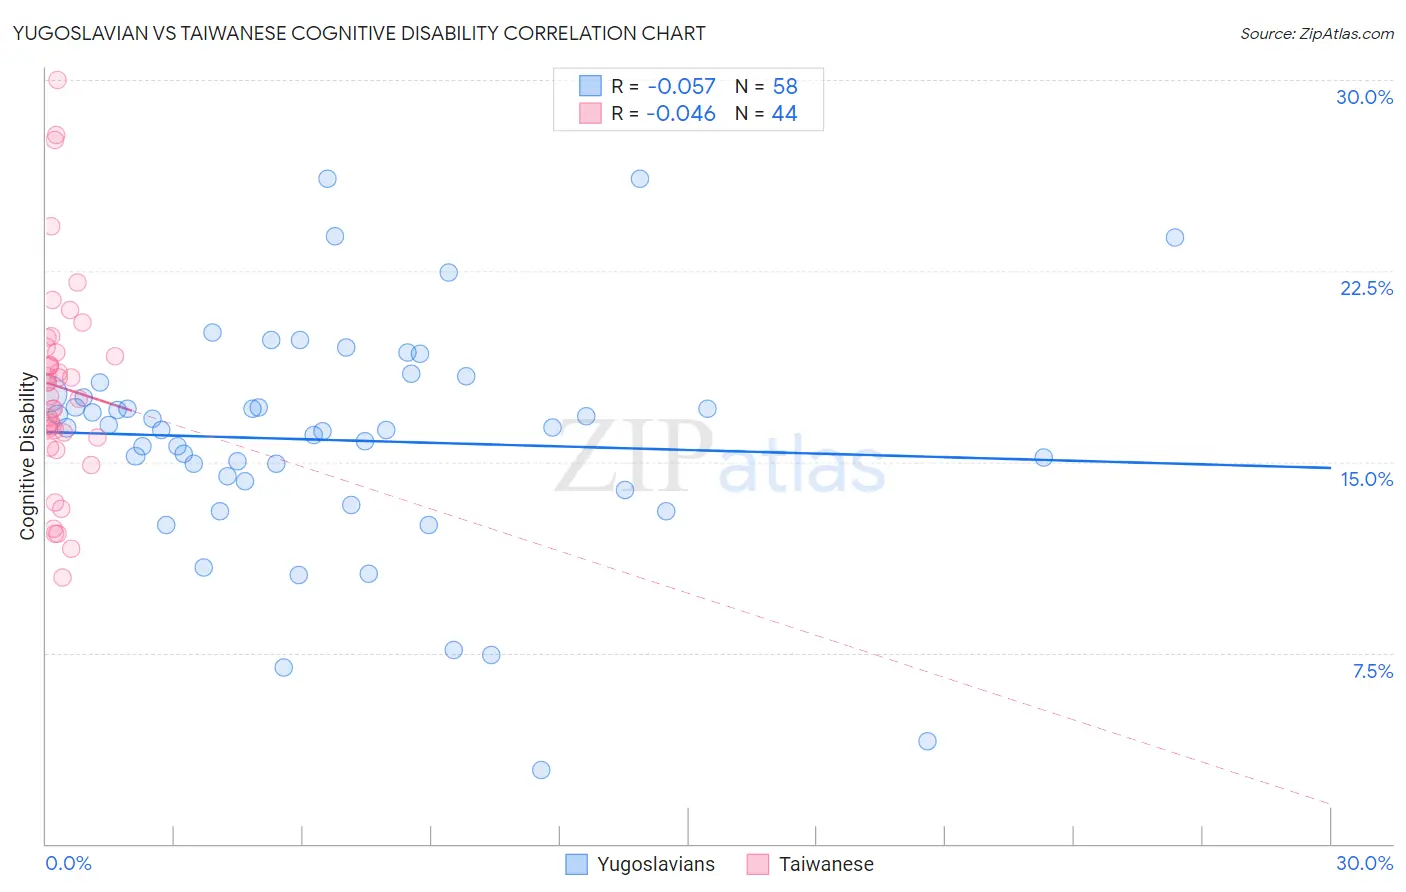
Task: Click the chart title text
Action: 359,33
